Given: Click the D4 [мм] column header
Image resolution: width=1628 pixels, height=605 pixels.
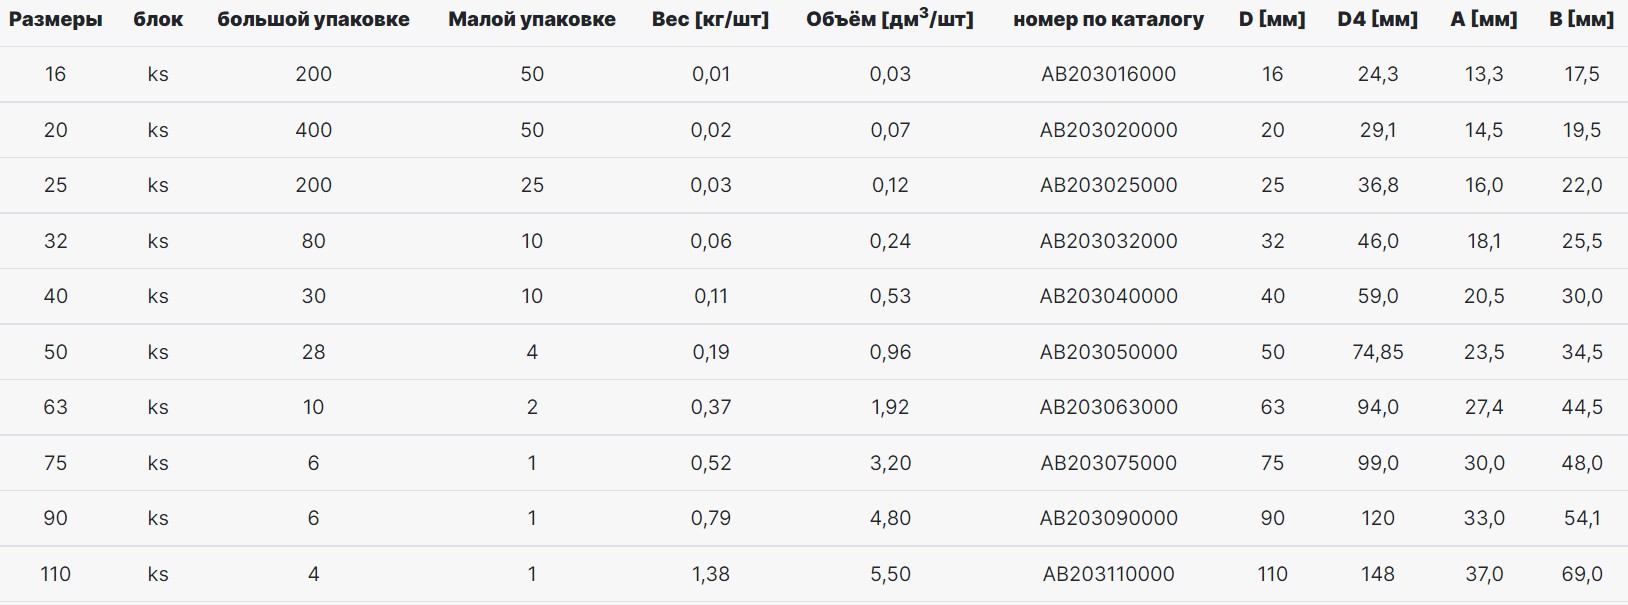Looking at the screenshot, I should click(1377, 19).
